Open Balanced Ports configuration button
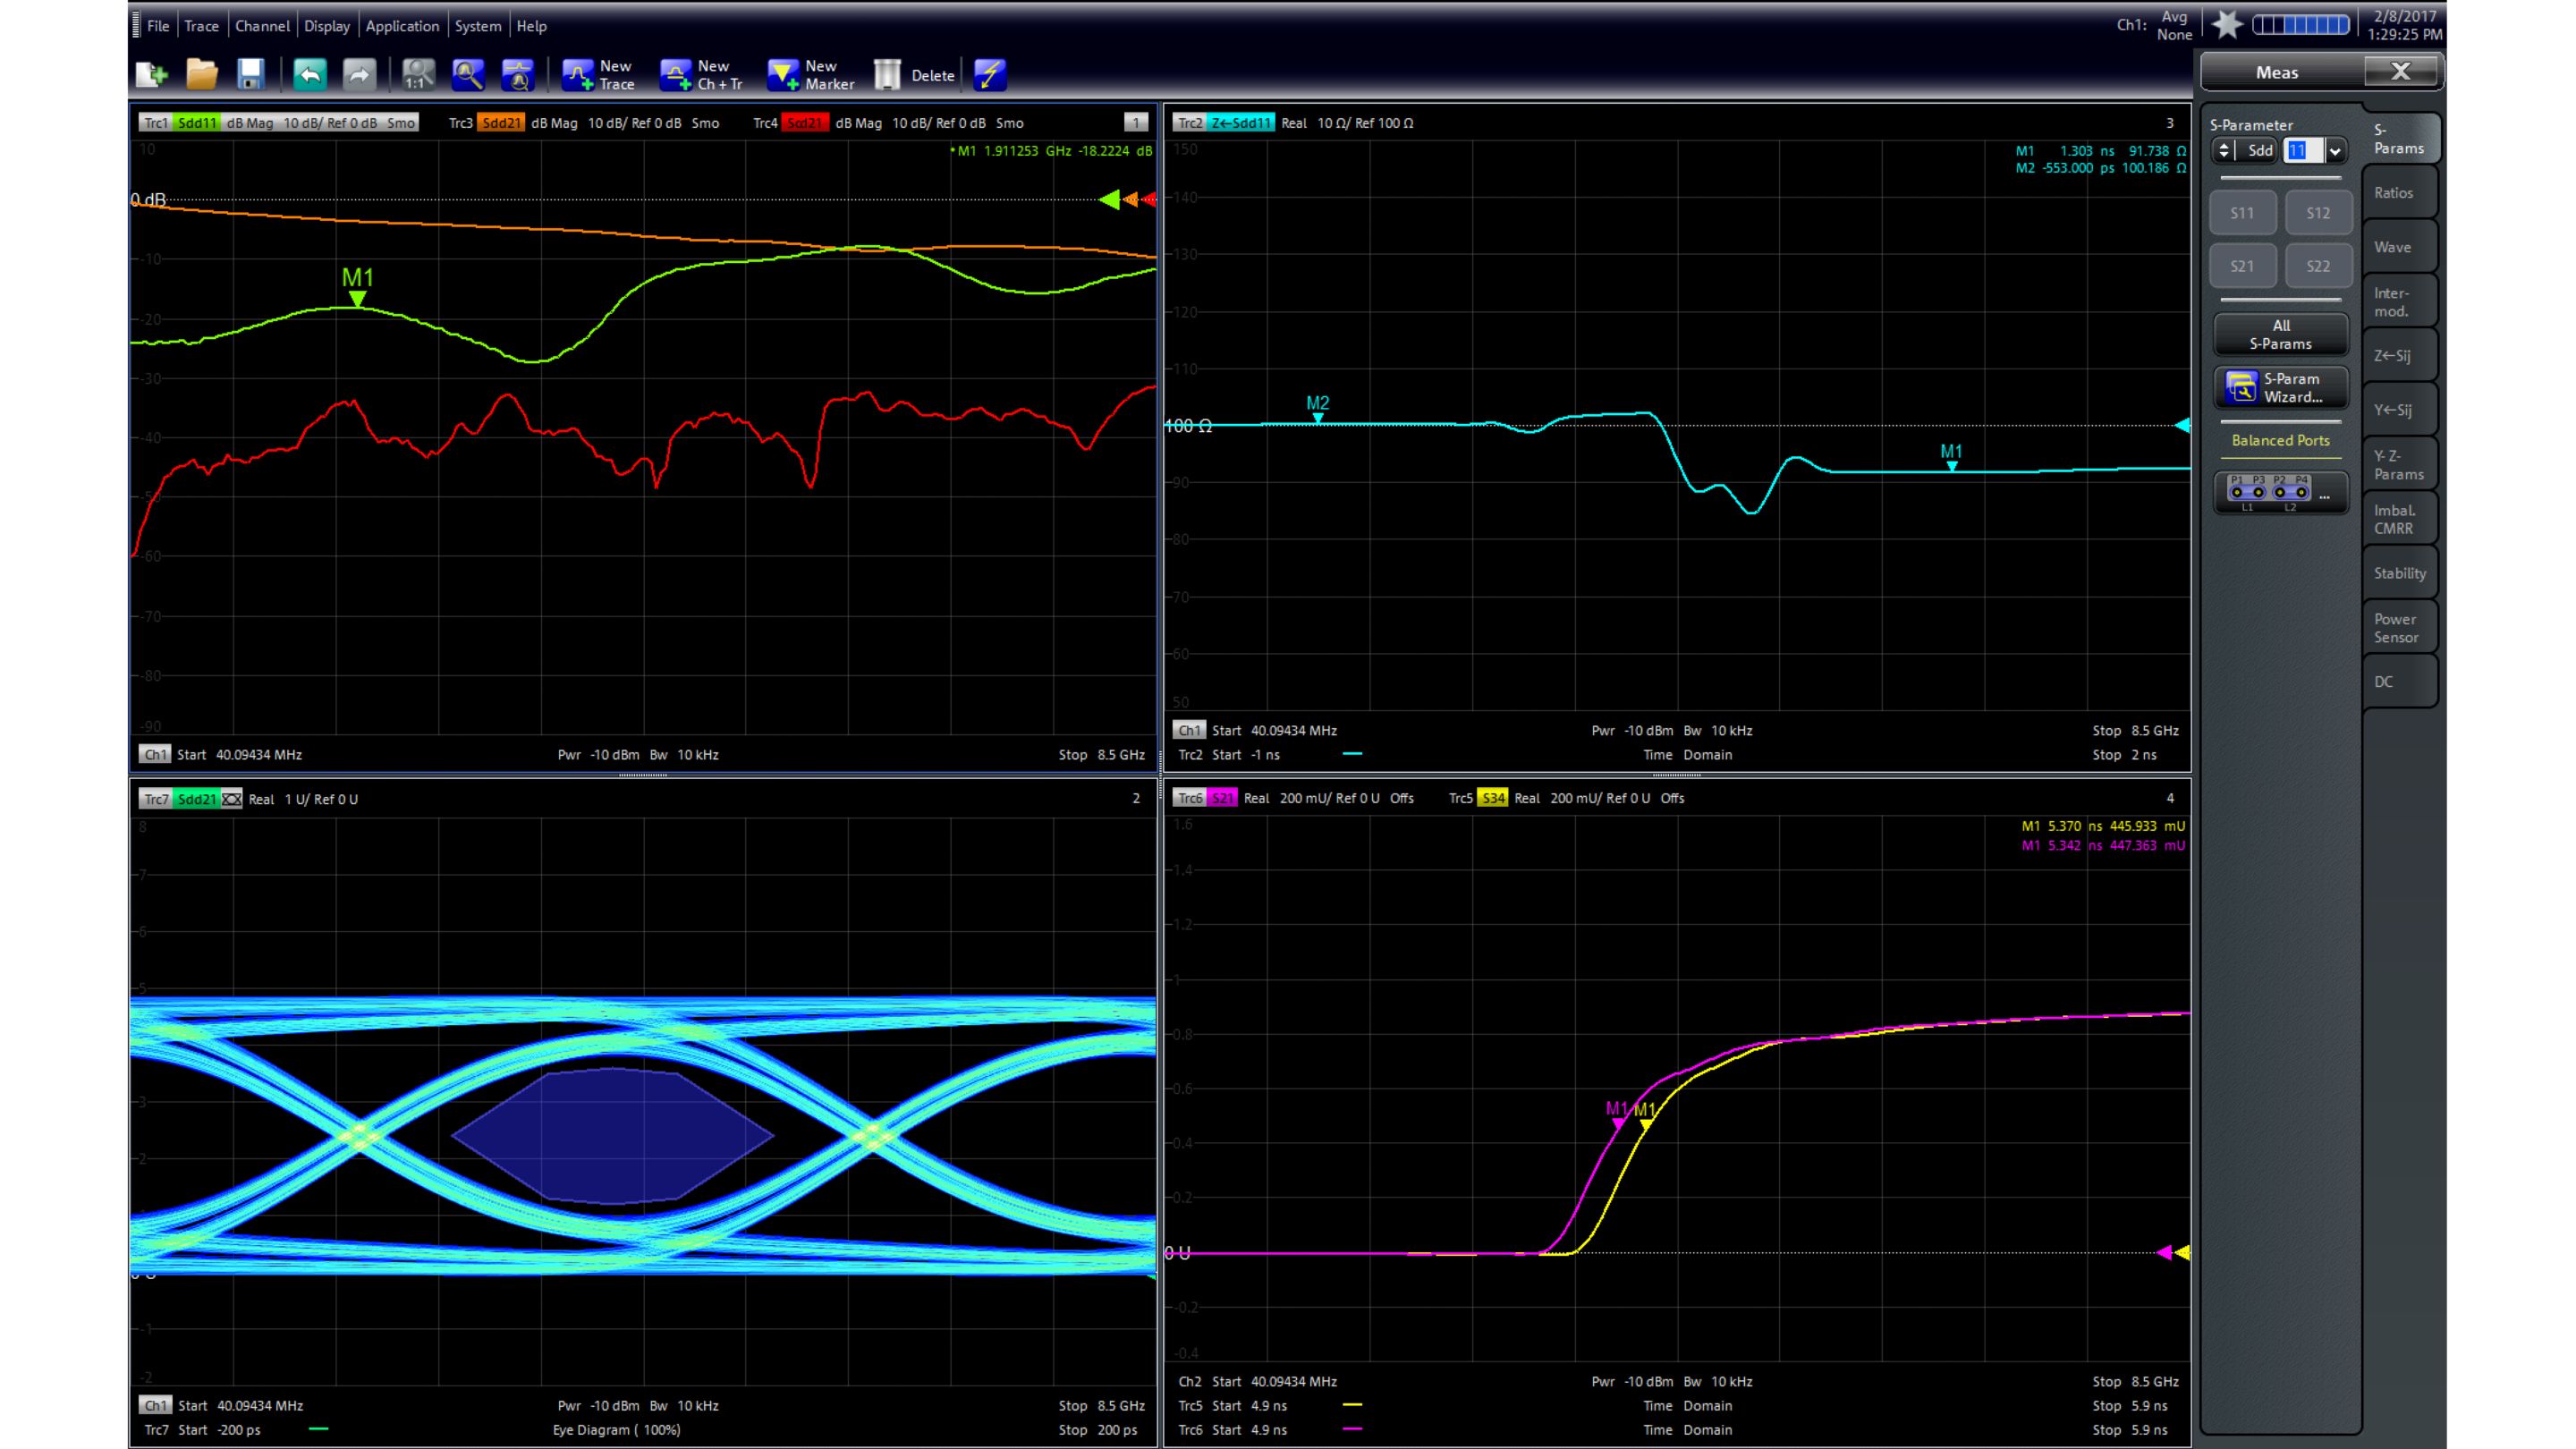 (x=2280, y=492)
